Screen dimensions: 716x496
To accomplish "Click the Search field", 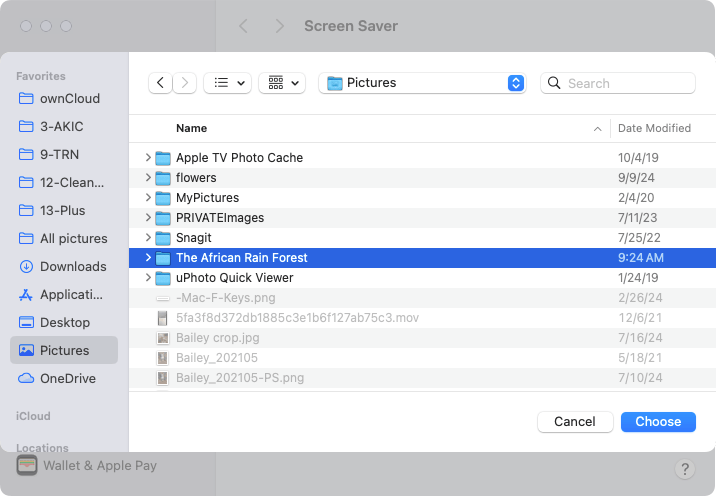I will click(x=618, y=83).
